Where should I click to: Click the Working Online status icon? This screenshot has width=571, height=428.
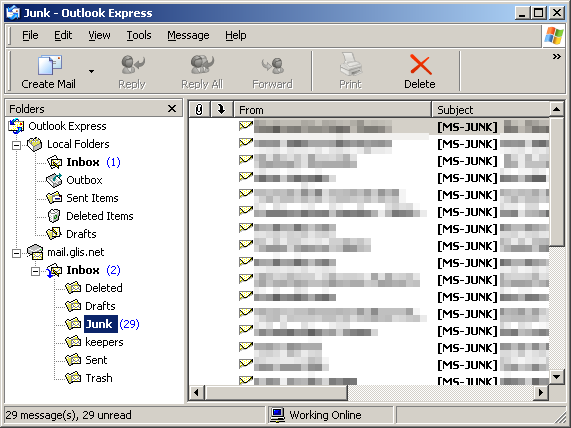[277, 415]
